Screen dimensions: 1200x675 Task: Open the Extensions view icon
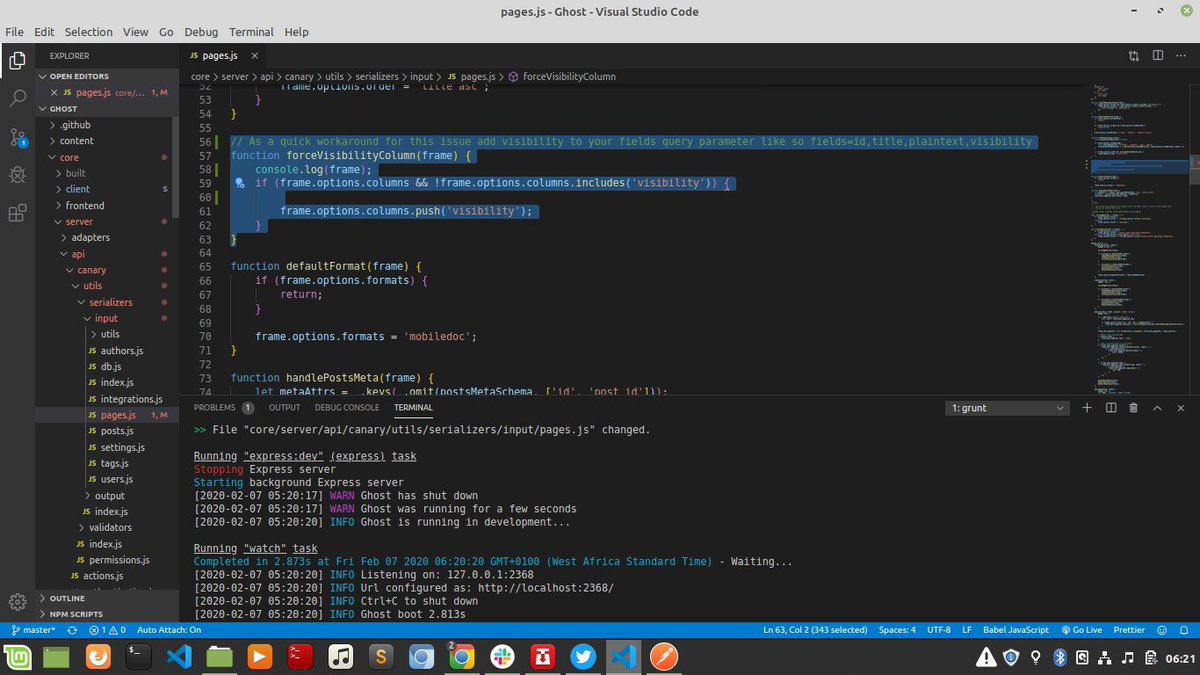click(x=17, y=212)
